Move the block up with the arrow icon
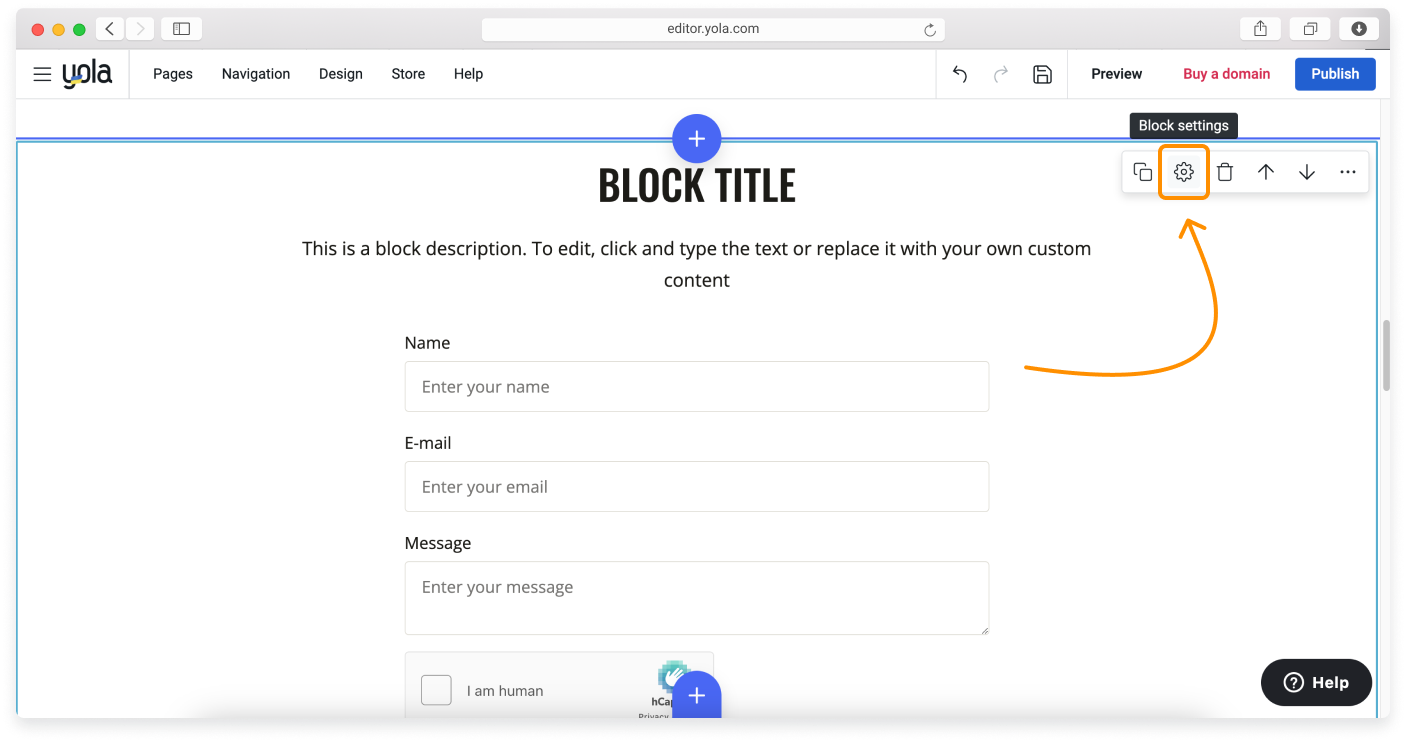This screenshot has height=742, width=1406. pos(1266,171)
